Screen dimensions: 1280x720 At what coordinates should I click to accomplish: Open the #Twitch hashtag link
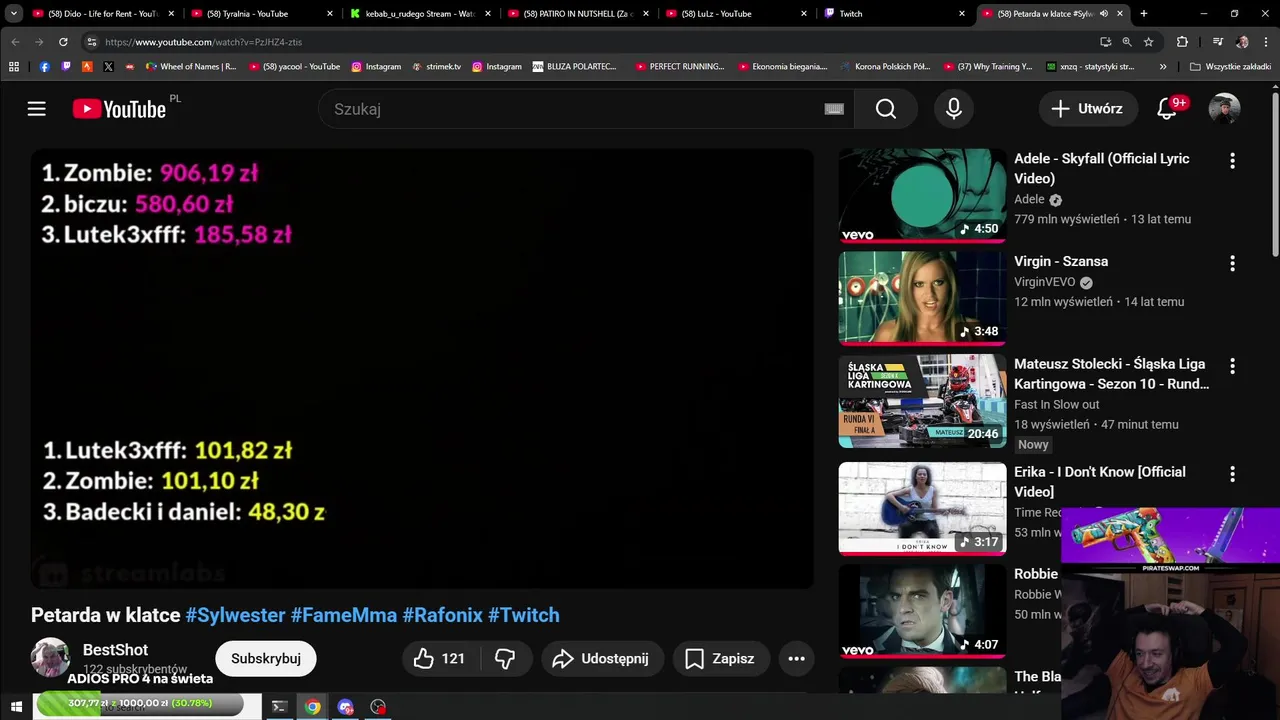point(524,615)
